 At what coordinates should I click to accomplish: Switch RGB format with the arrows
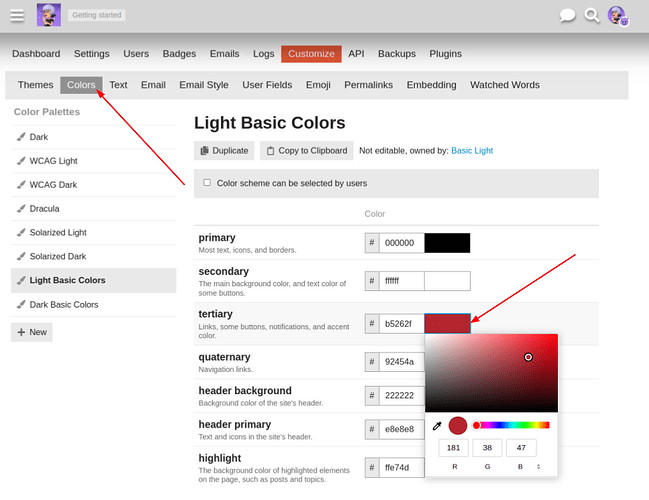pyautogui.click(x=538, y=466)
